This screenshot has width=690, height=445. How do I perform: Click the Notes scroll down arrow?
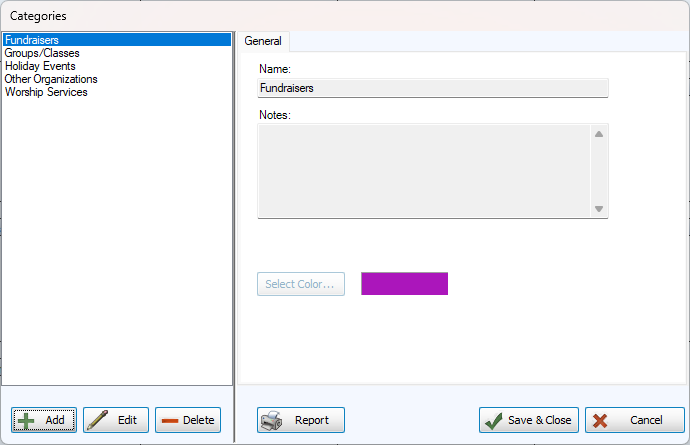(x=599, y=208)
